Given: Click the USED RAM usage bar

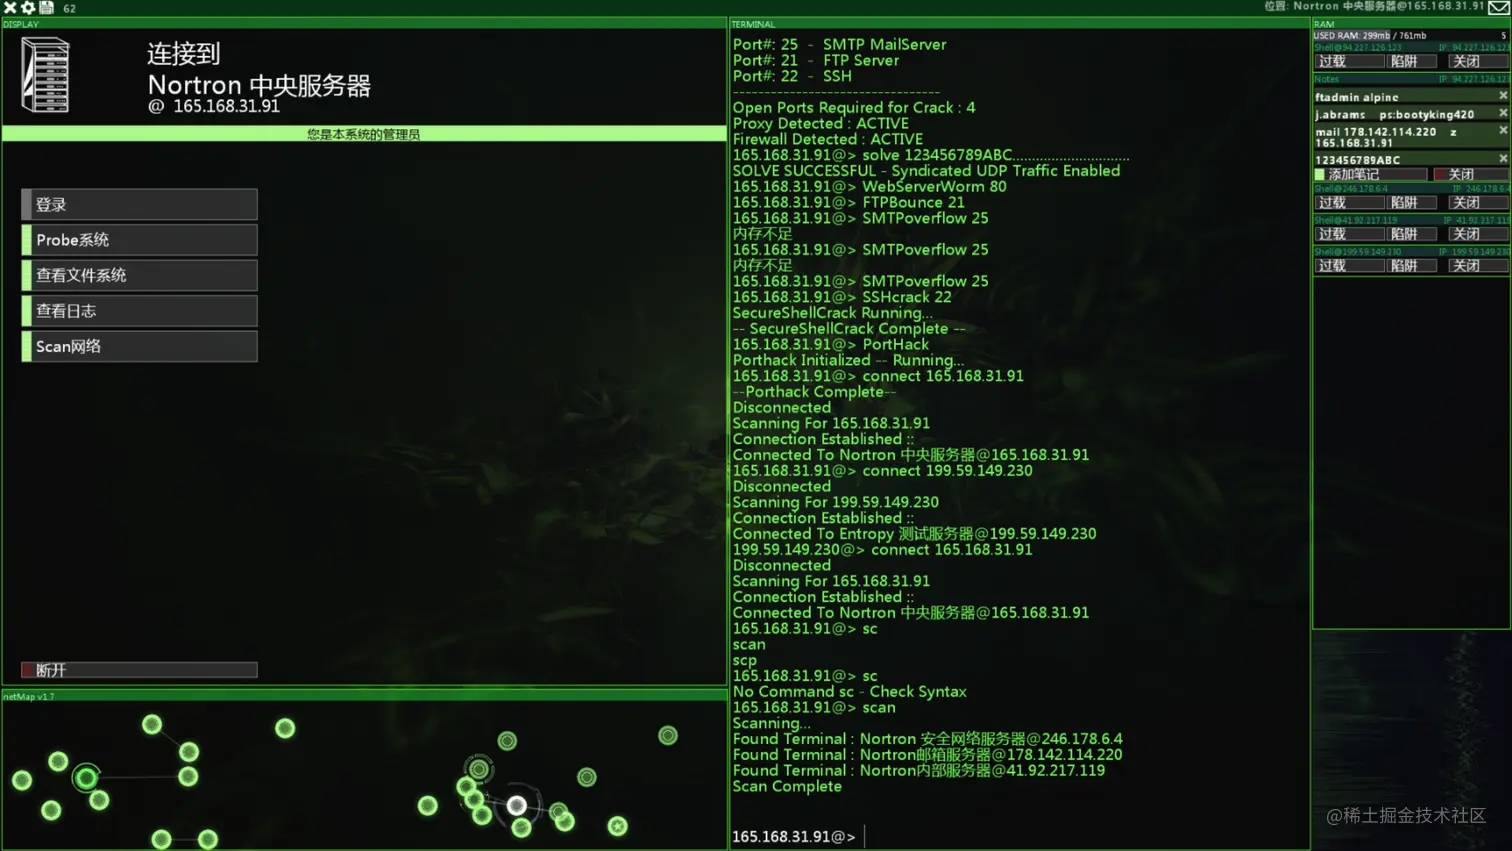Looking at the screenshot, I should (1411, 35).
